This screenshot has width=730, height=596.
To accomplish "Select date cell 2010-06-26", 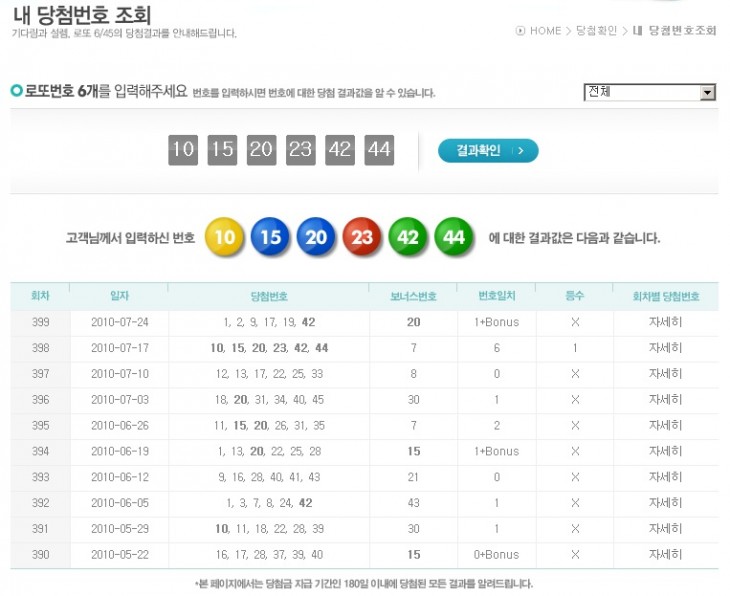I will 120,425.
